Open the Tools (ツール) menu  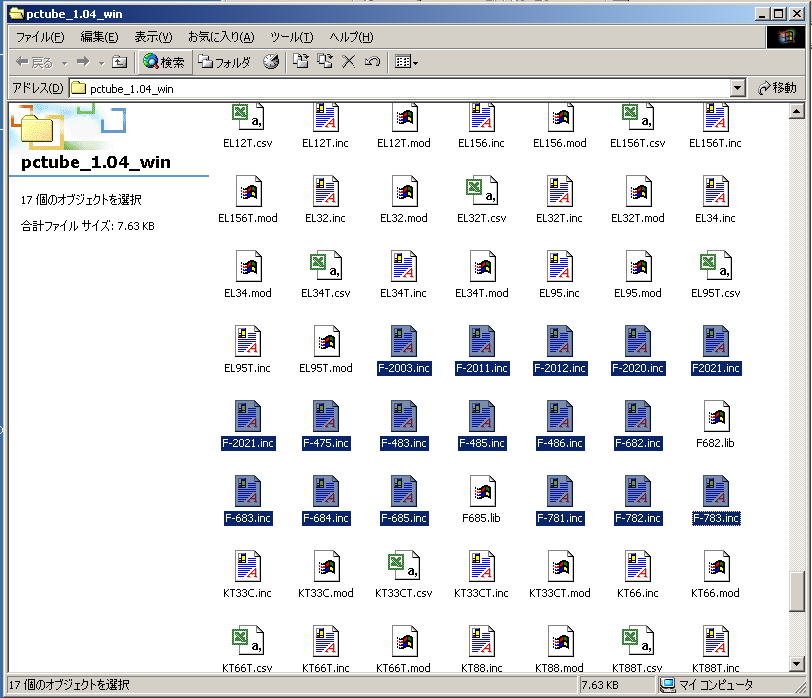point(292,37)
